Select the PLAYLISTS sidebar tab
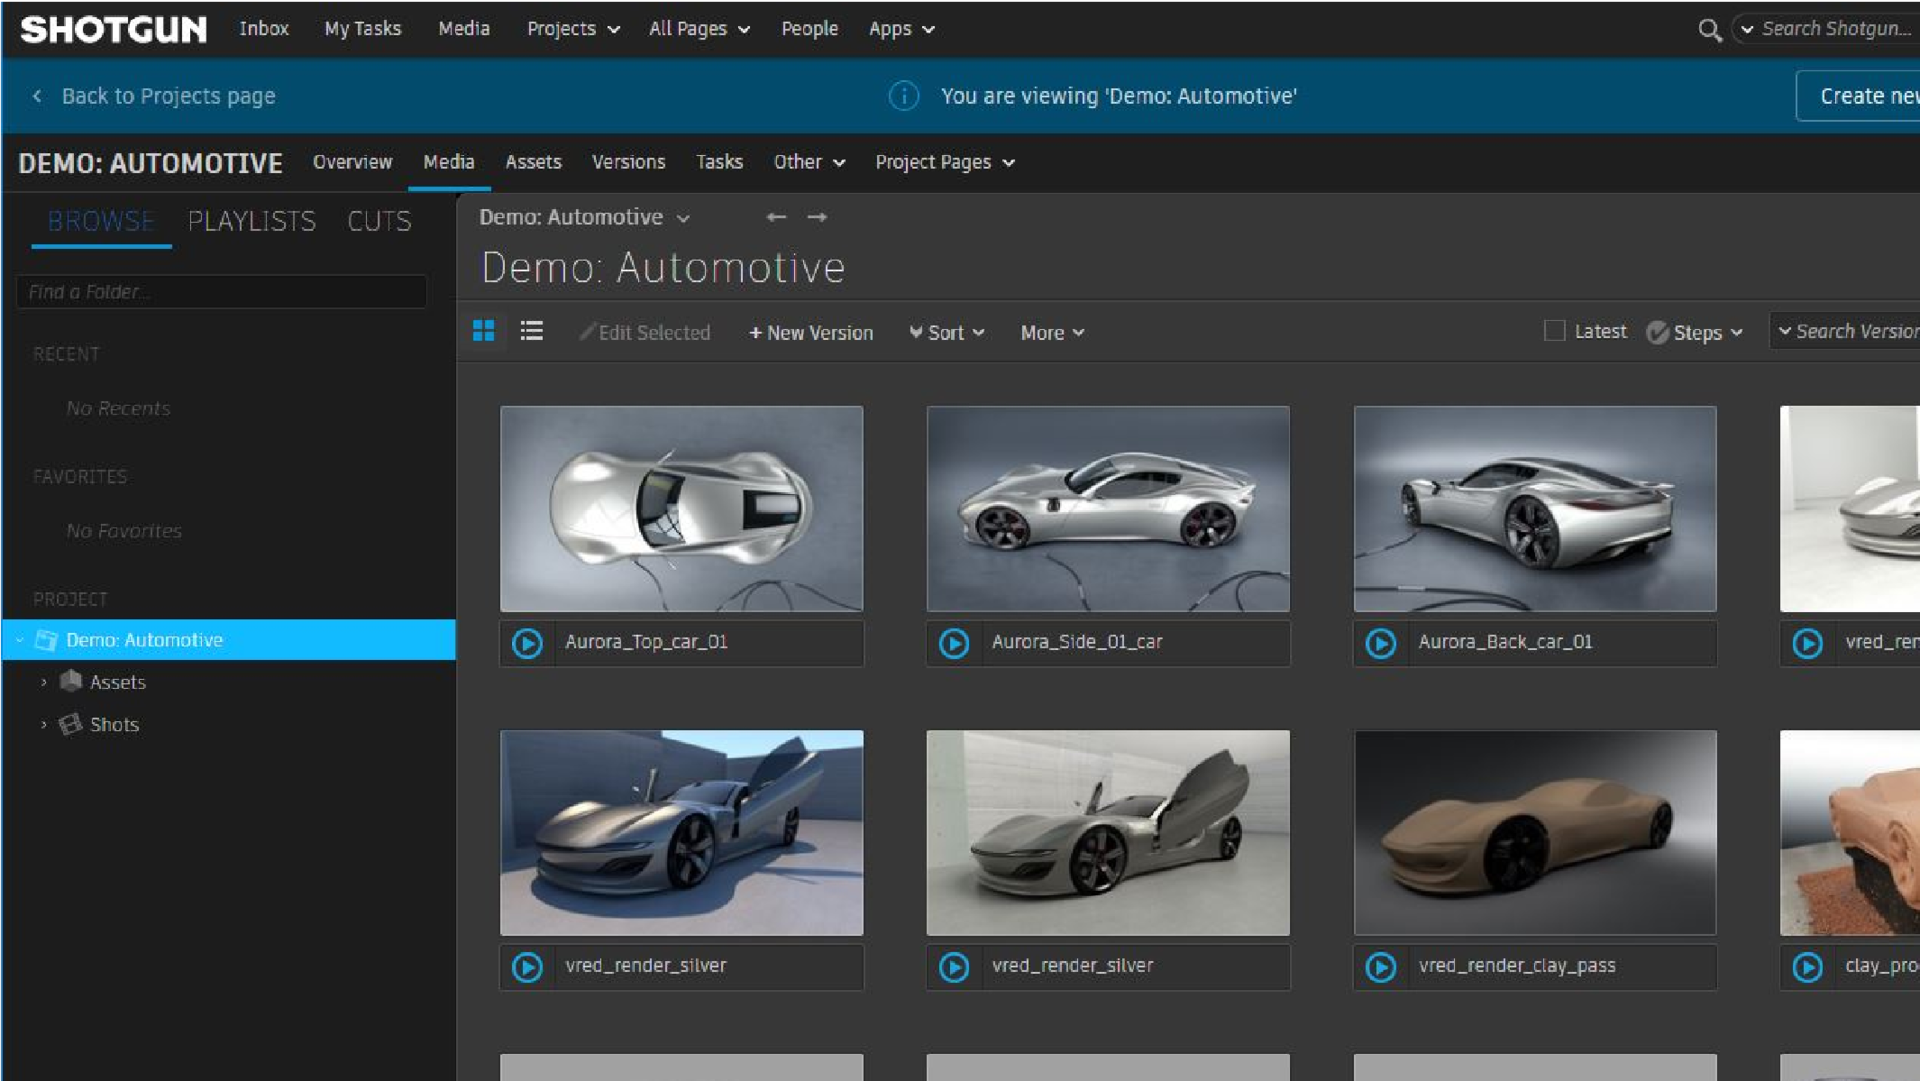Viewport: 1920px width, 1081px height. (252, 221)
